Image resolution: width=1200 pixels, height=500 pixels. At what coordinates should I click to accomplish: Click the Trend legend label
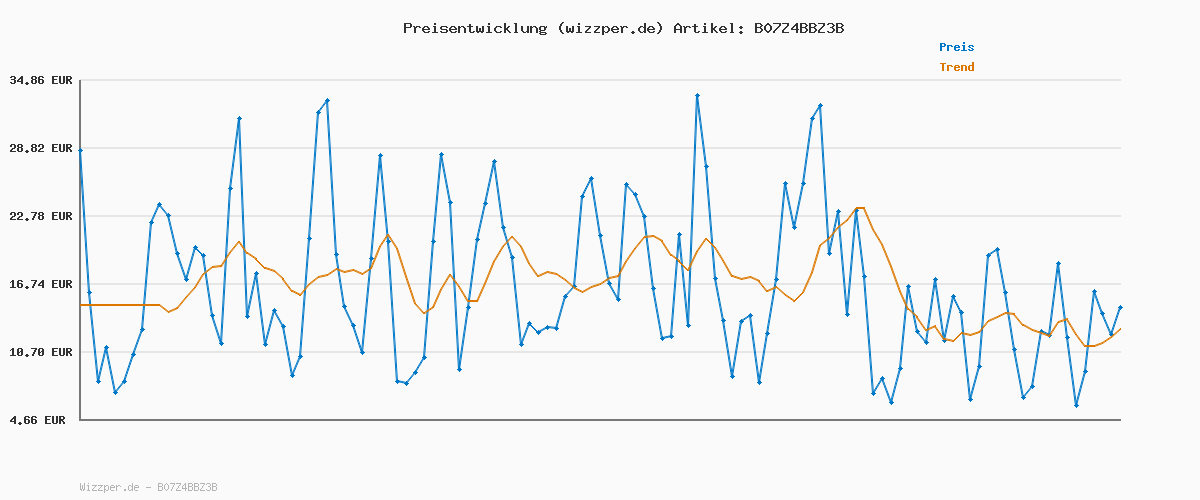[956, 67]
